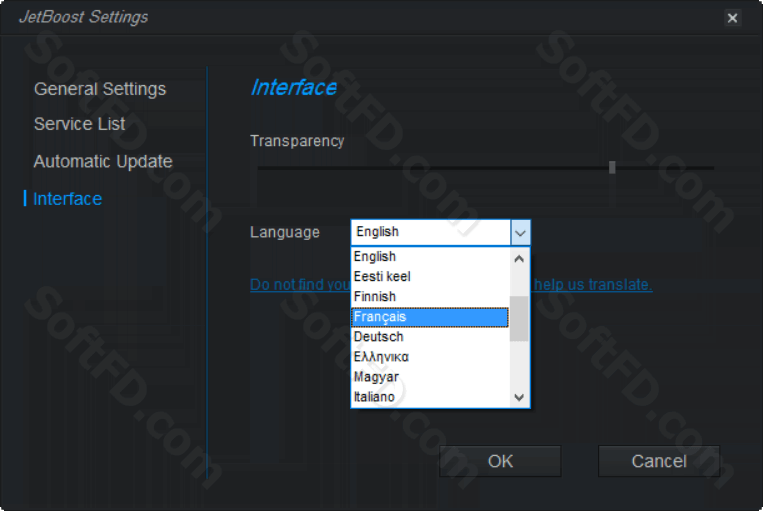Image resolution: width=763 pixels, height=511 pixels.
Task: Select Français in the language list
Action: [430, 317]
